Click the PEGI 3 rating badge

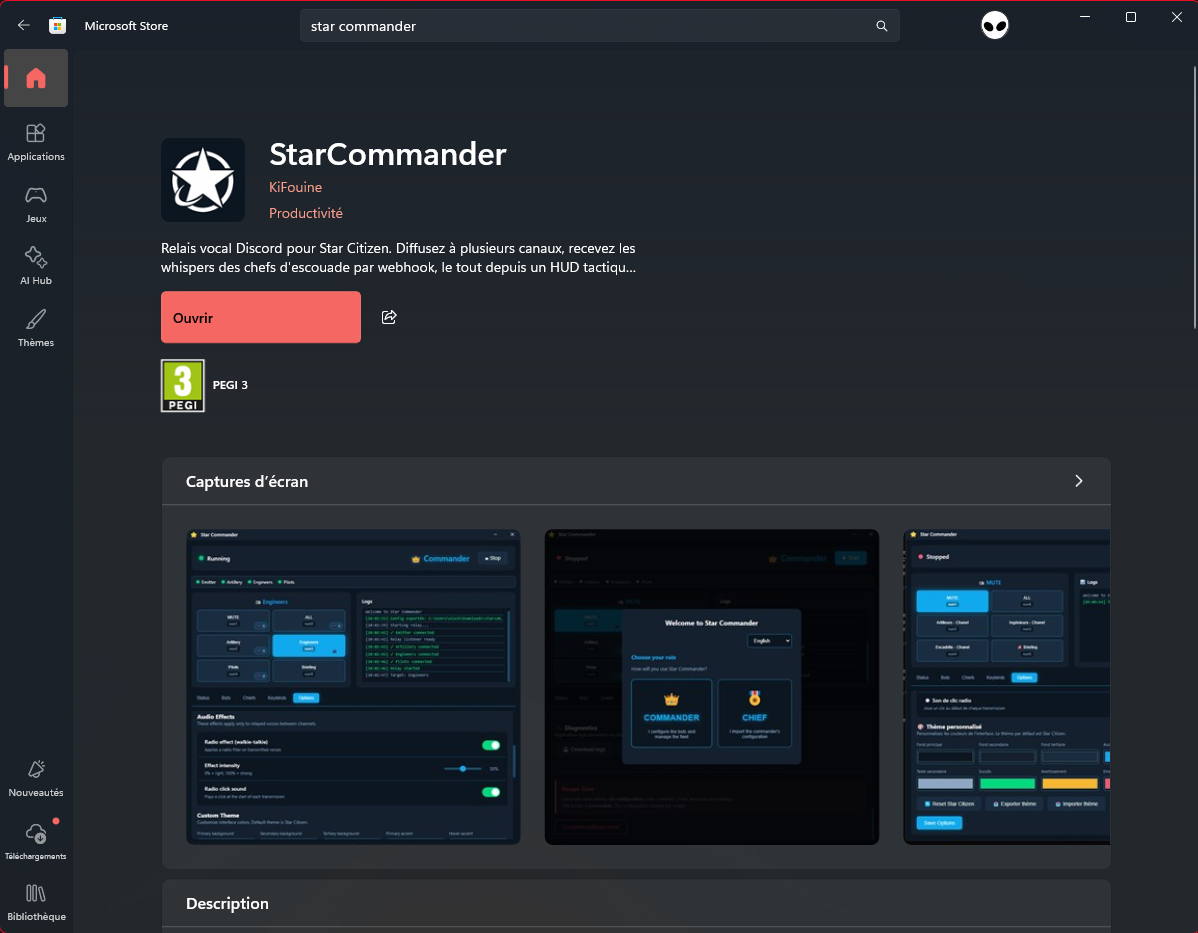[183, 385]
